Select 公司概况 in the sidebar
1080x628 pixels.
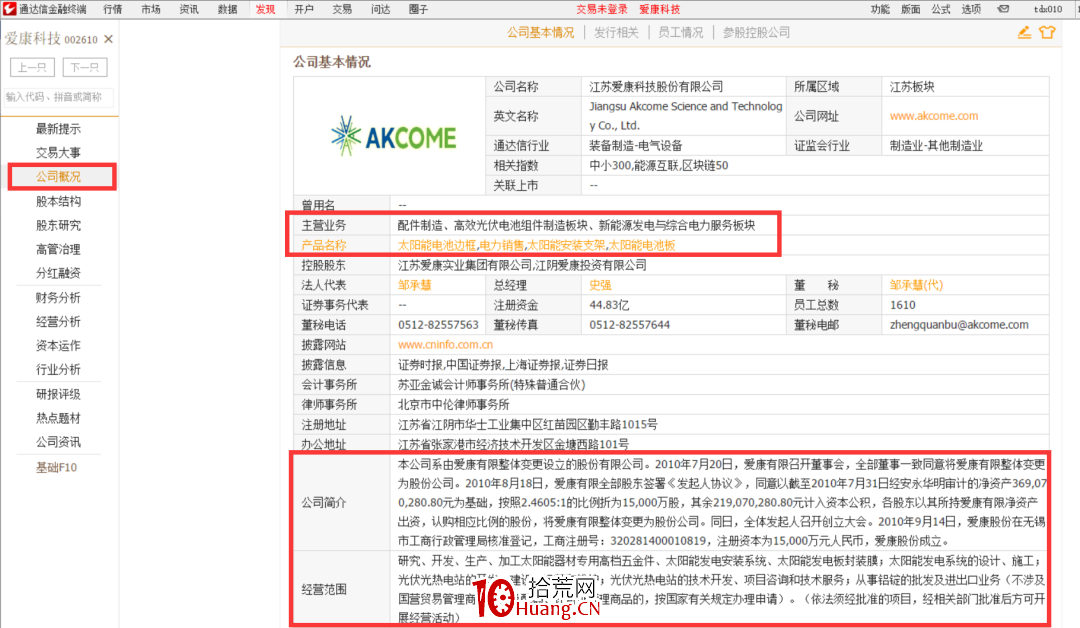point(59,177)
